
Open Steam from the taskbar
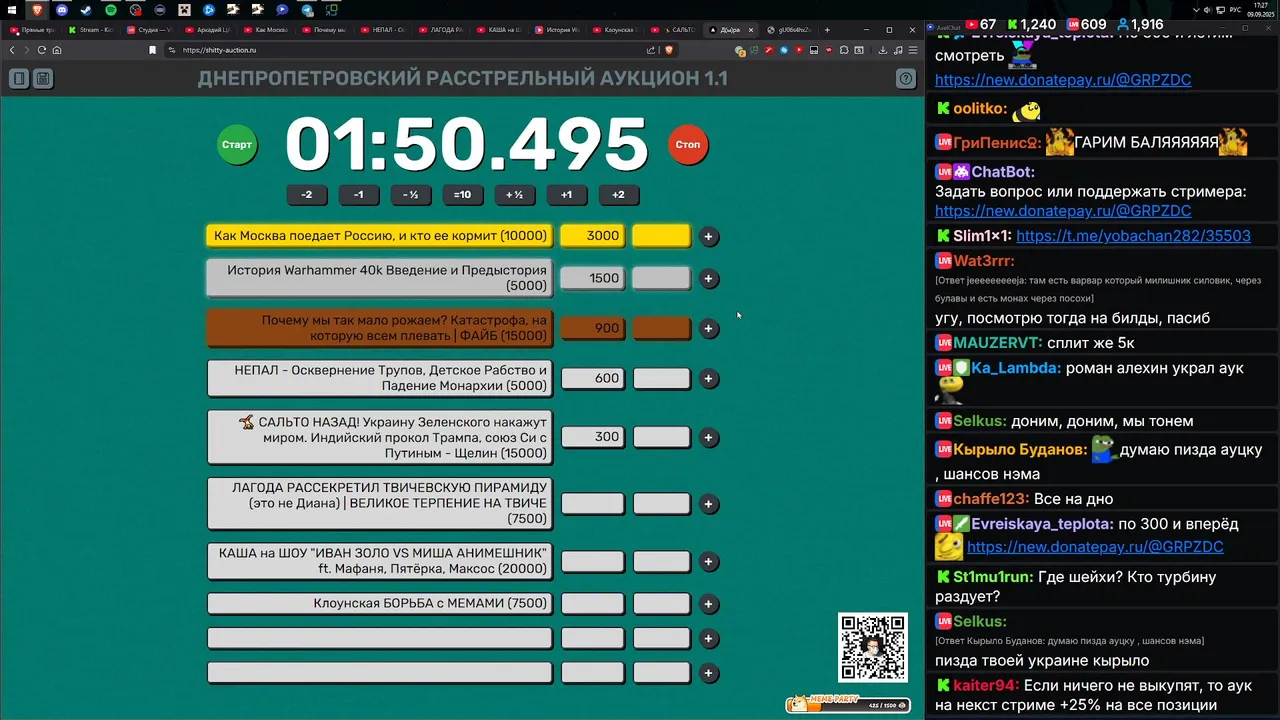[86, 10]
